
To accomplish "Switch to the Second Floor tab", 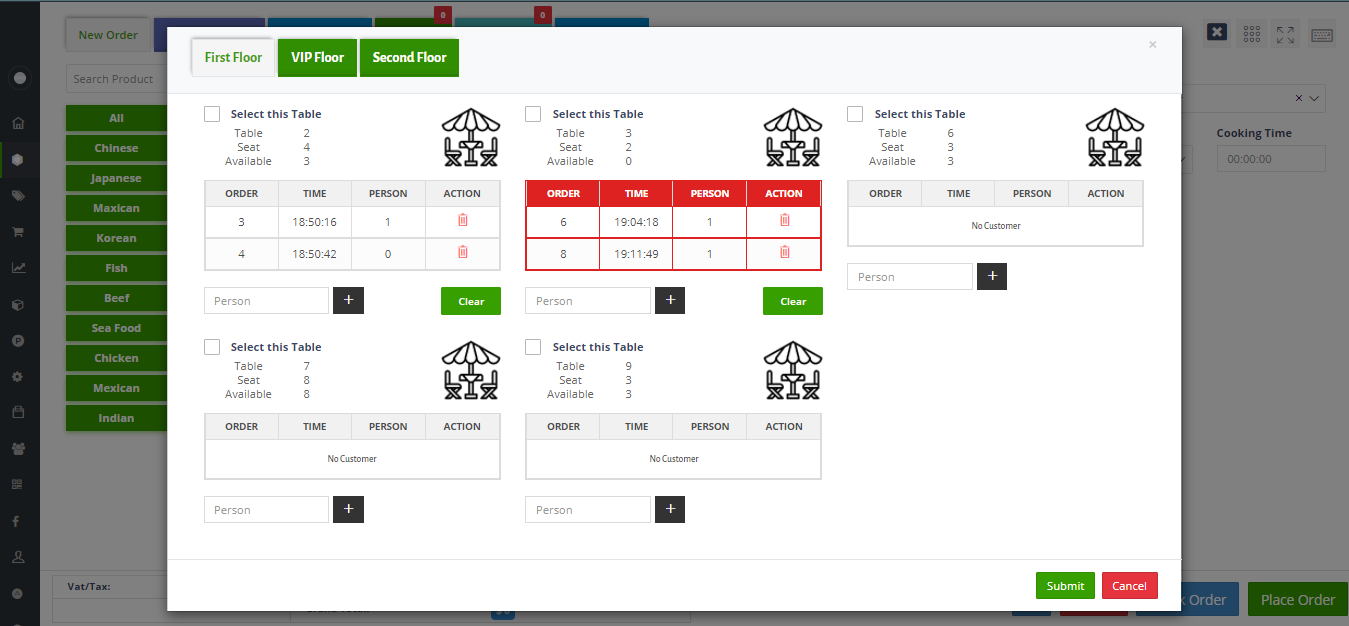I will pos(409,58).
